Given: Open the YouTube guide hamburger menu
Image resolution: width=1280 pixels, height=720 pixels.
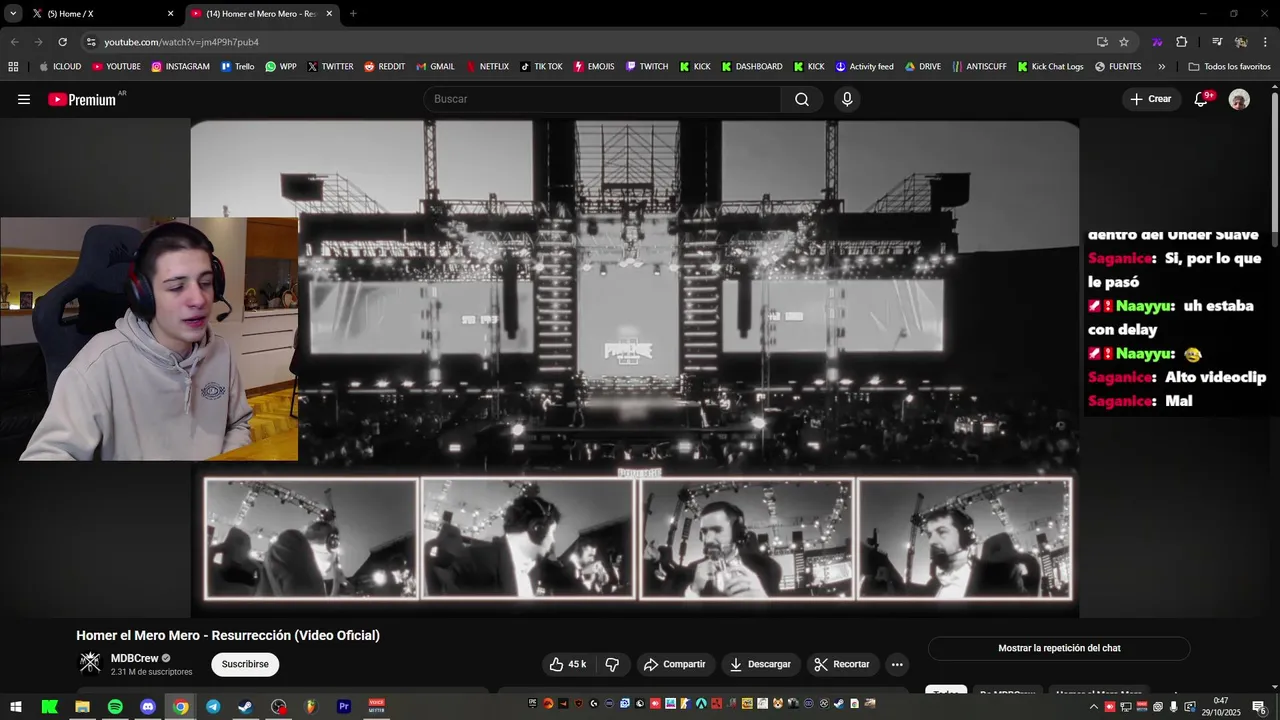Looking at the screenshot, I should (x=24, y=99).
